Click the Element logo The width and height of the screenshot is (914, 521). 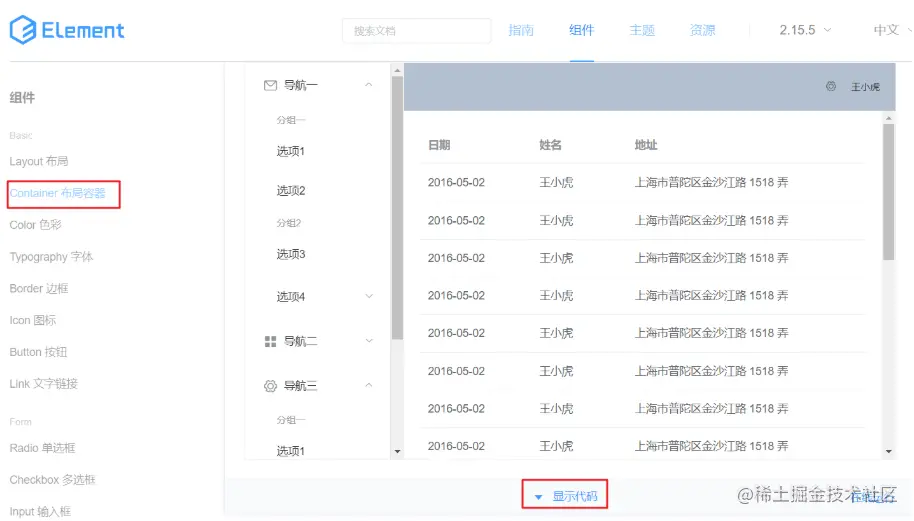67,30
